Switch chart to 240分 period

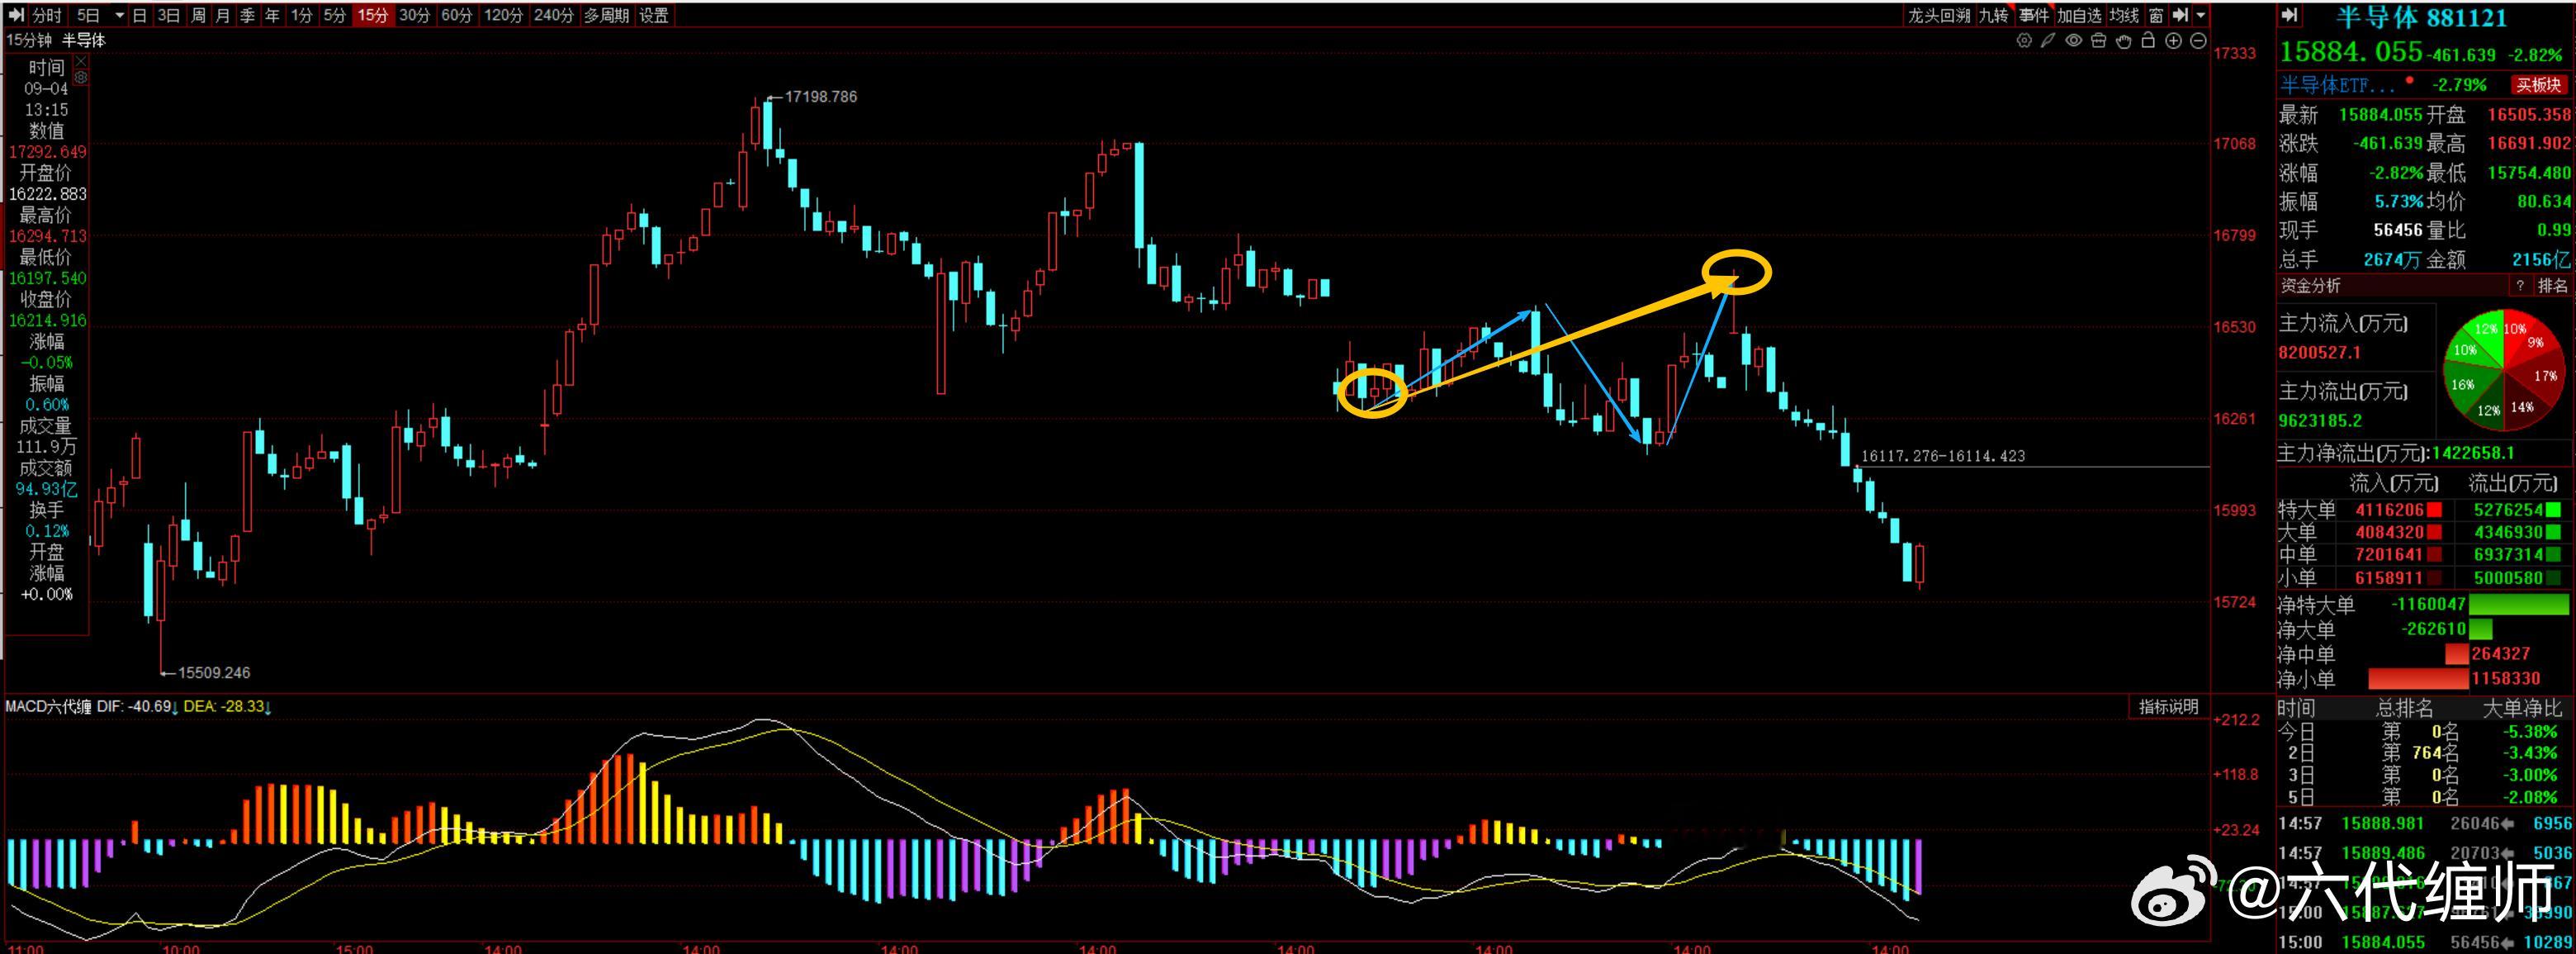(554, 15)
